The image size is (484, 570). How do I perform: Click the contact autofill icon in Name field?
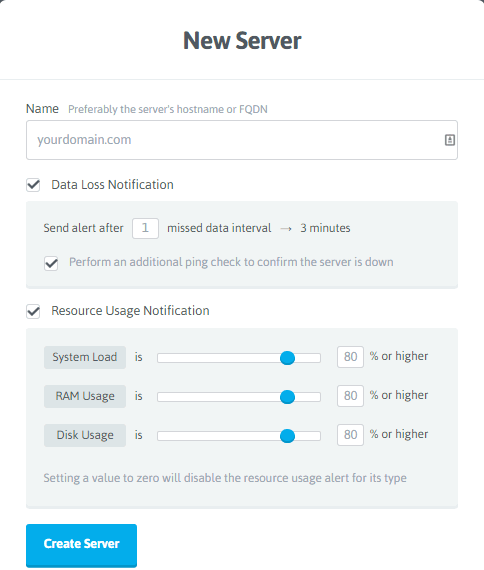pyautogui.click(x=449, y=140)
